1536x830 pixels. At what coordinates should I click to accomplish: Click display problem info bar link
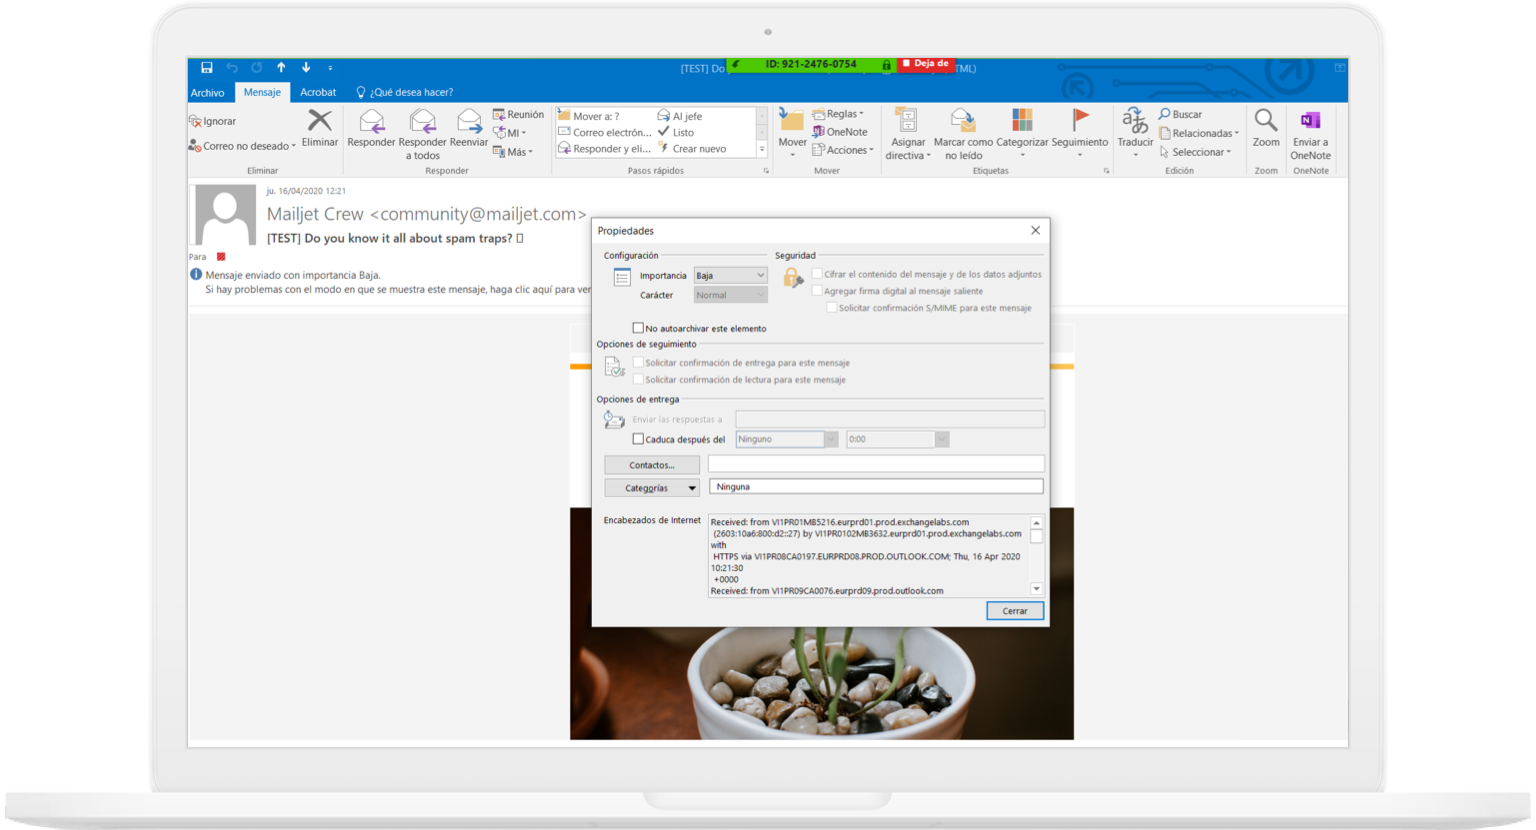pos(398,289)
